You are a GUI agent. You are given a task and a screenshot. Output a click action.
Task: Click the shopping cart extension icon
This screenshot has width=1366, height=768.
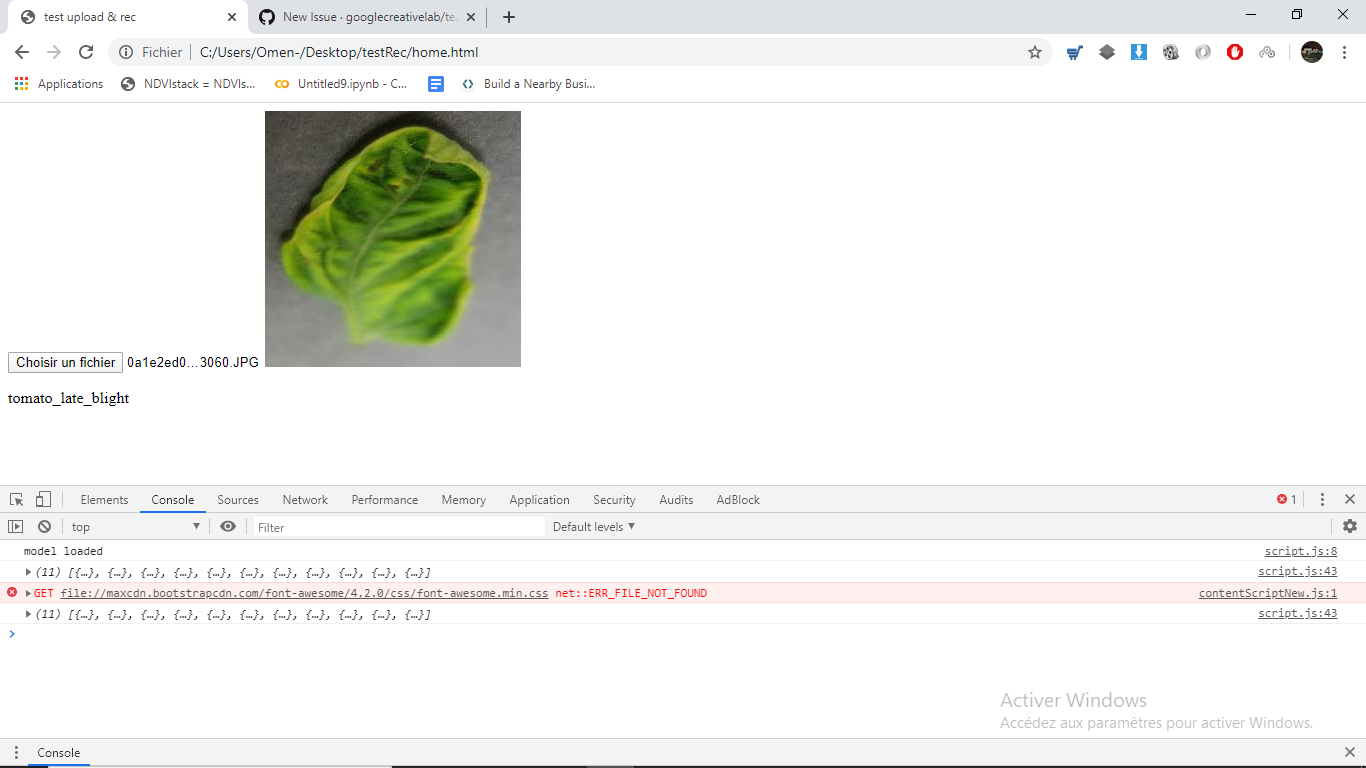(x=1074, y=52)
